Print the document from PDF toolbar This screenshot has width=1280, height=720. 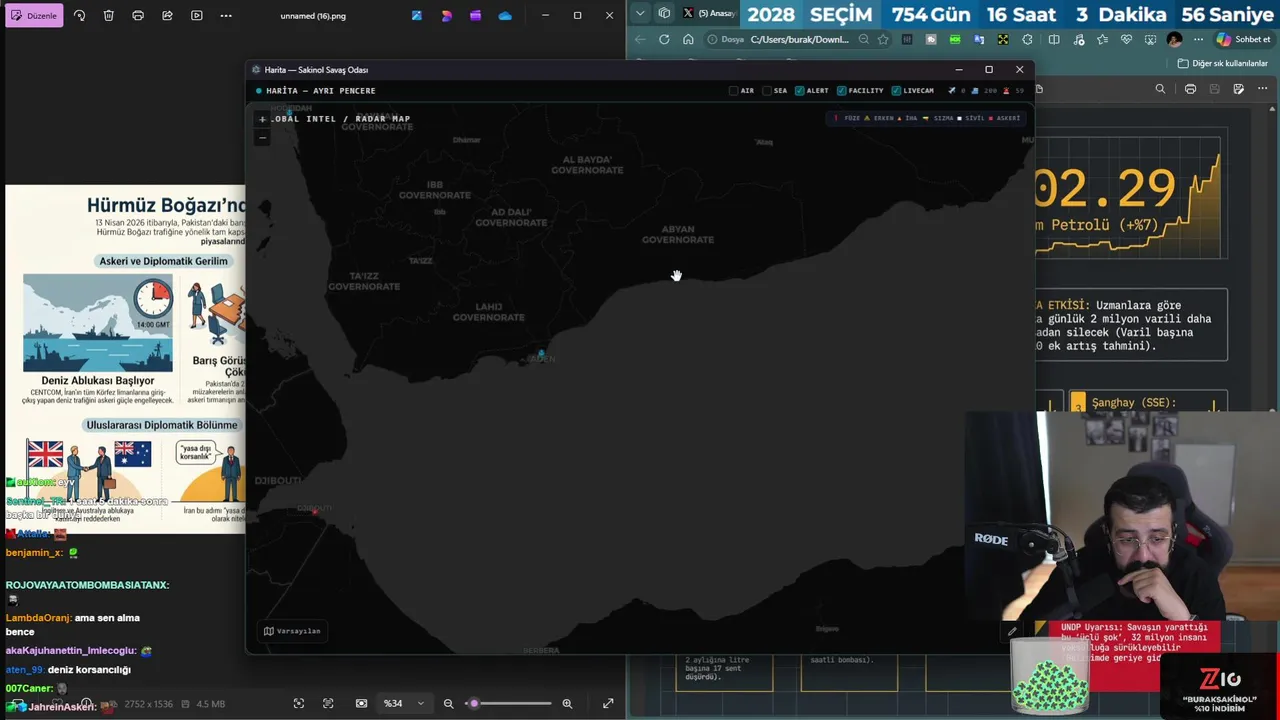click(1190, 89)
